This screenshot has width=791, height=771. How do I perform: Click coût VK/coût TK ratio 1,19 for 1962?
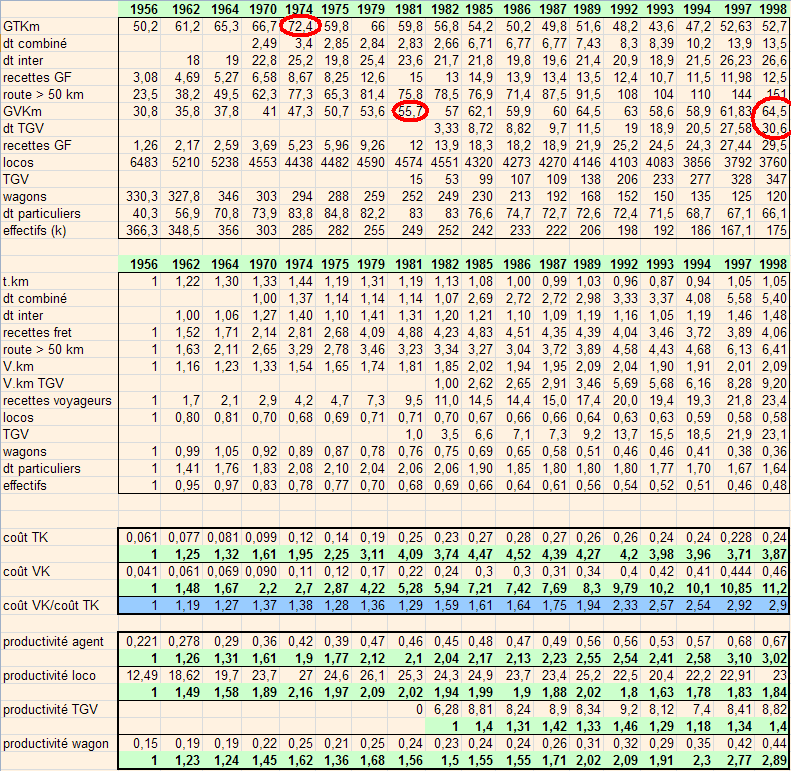click(188, 605)
